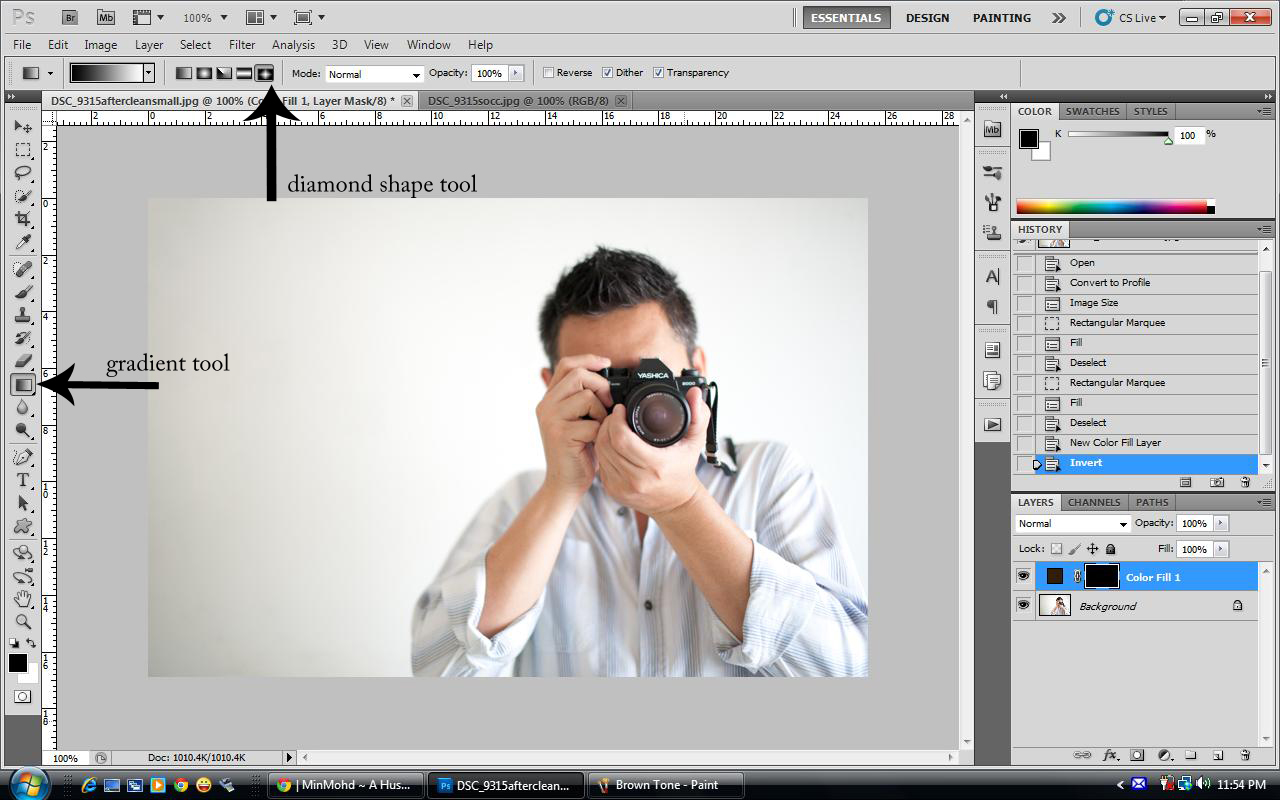Image resolution: width=1280 pixels, height=801 pixels.
Task: Select the Gradient tool in toolbox
Action: 22,385
